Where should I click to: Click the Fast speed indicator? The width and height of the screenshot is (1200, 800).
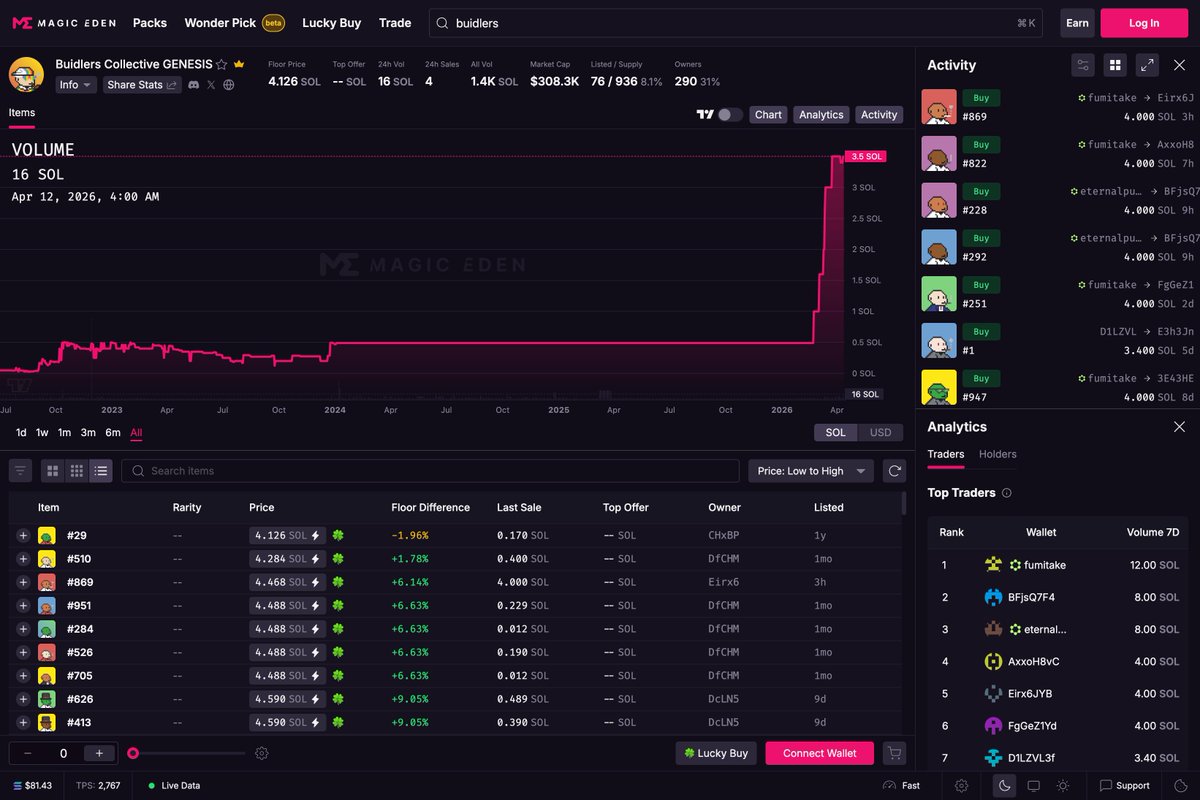(x=901, y=786)
